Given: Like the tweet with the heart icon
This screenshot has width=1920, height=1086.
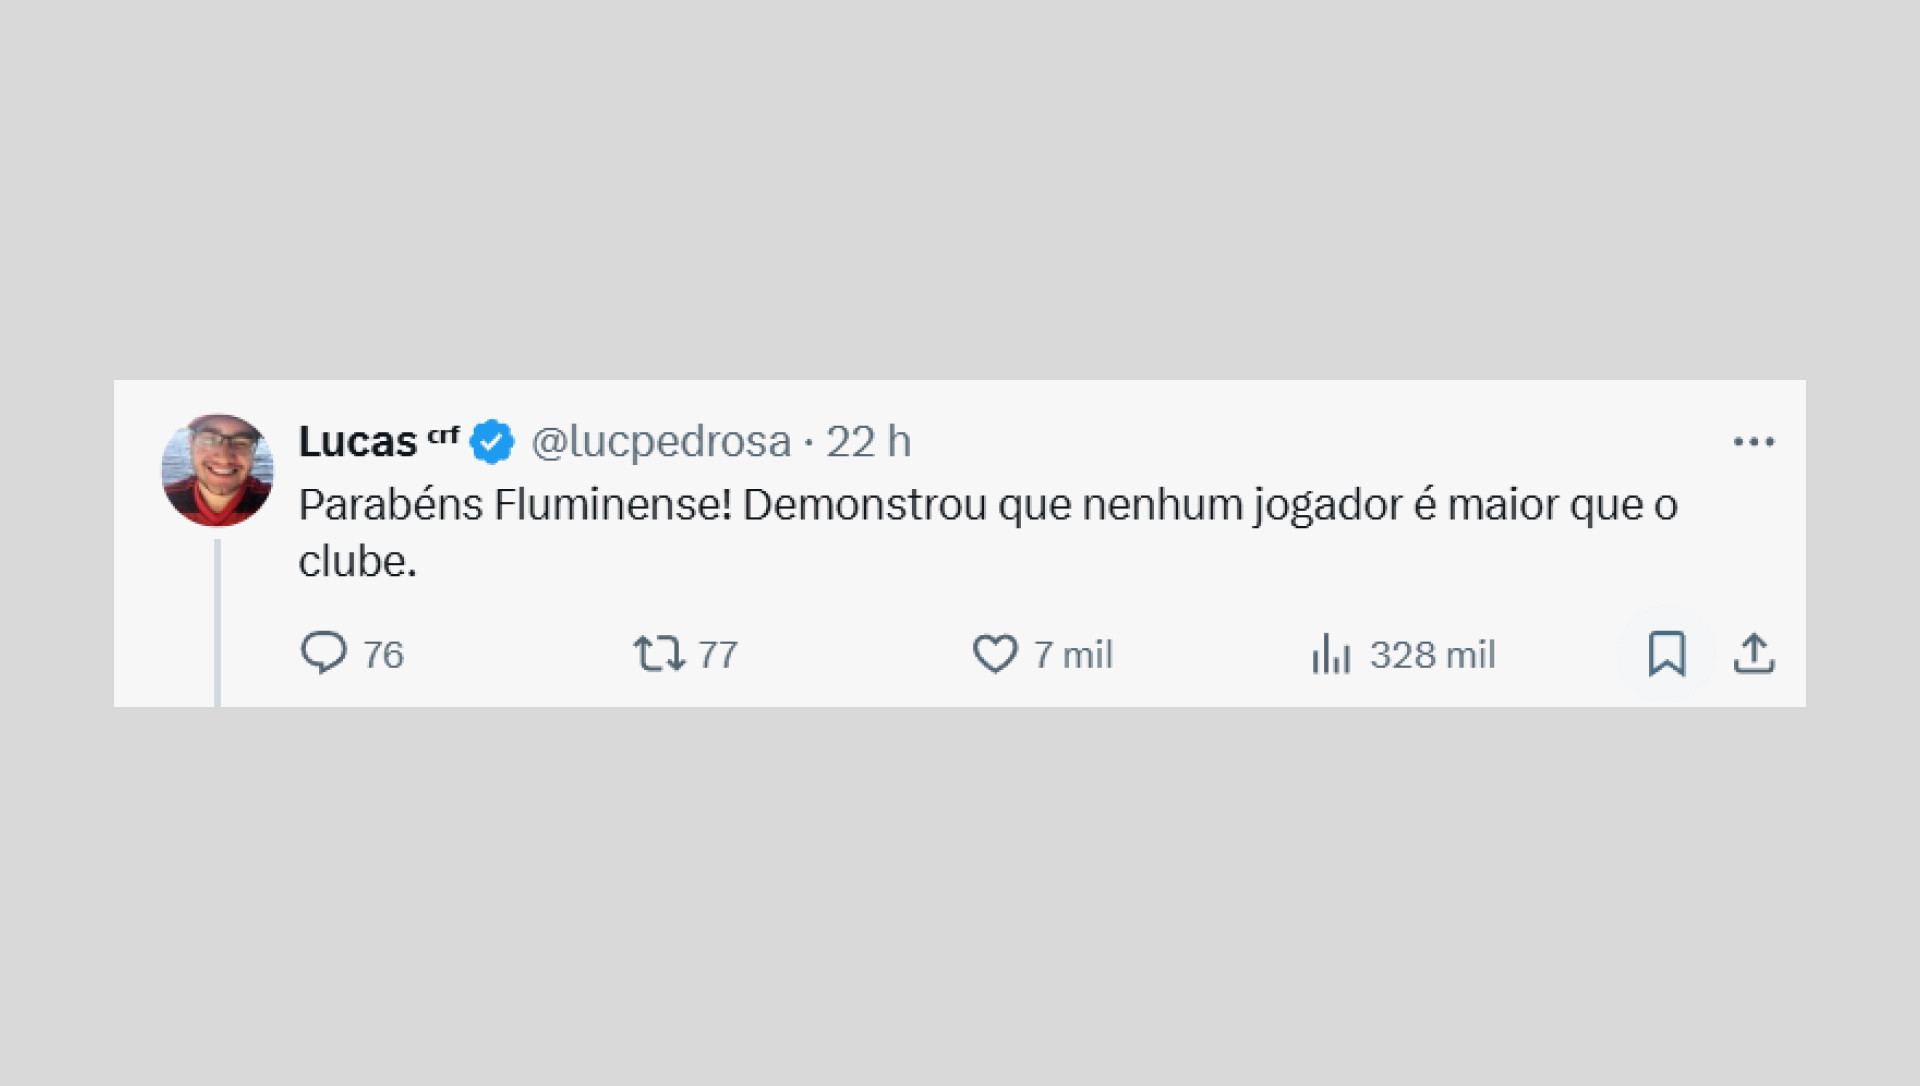Looking at the screenshot, I should click(994, 655).
